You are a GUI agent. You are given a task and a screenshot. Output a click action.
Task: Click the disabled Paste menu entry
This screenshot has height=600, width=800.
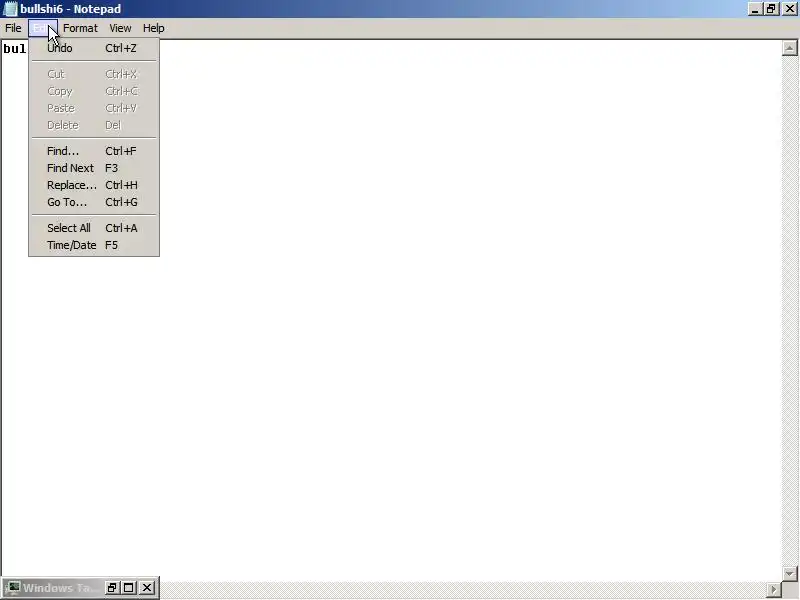coord(94,108)
